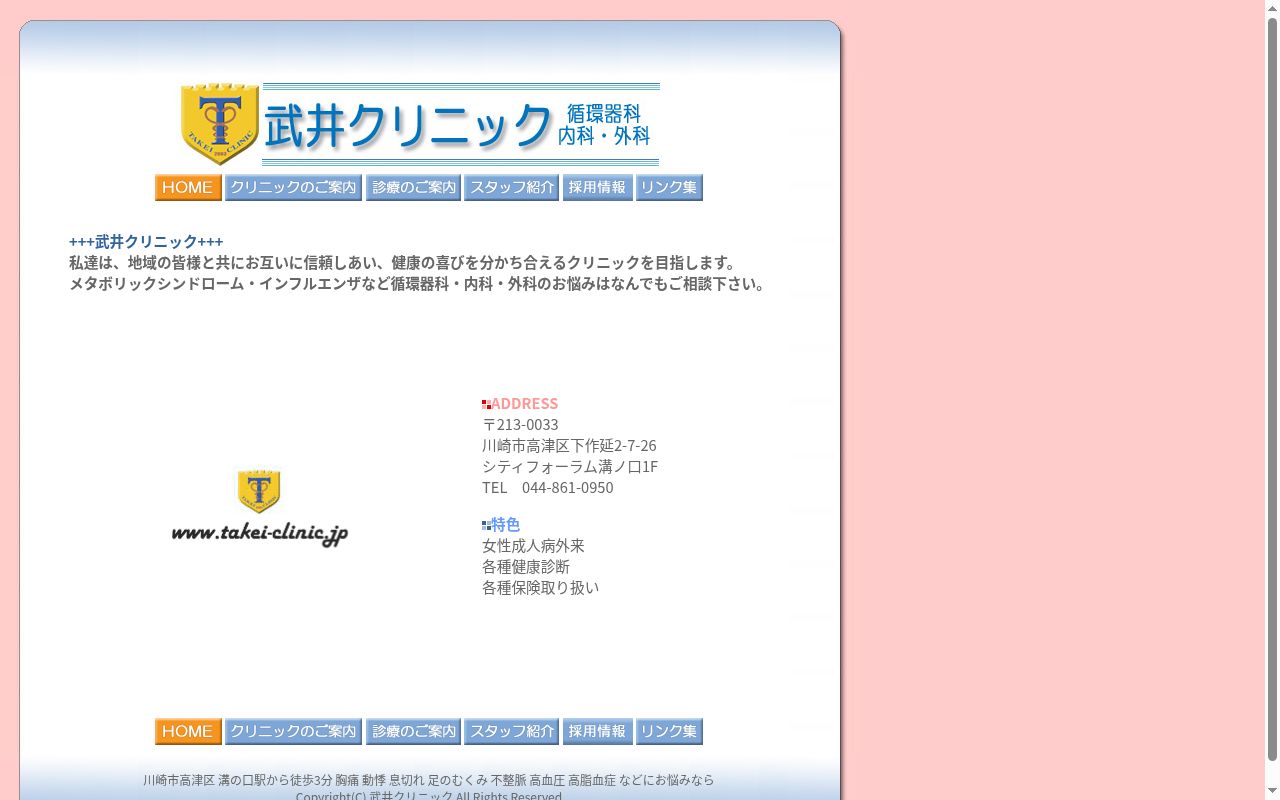Click the red ADDRESS heading icon
1280x800 pixels.
[486, 404]
